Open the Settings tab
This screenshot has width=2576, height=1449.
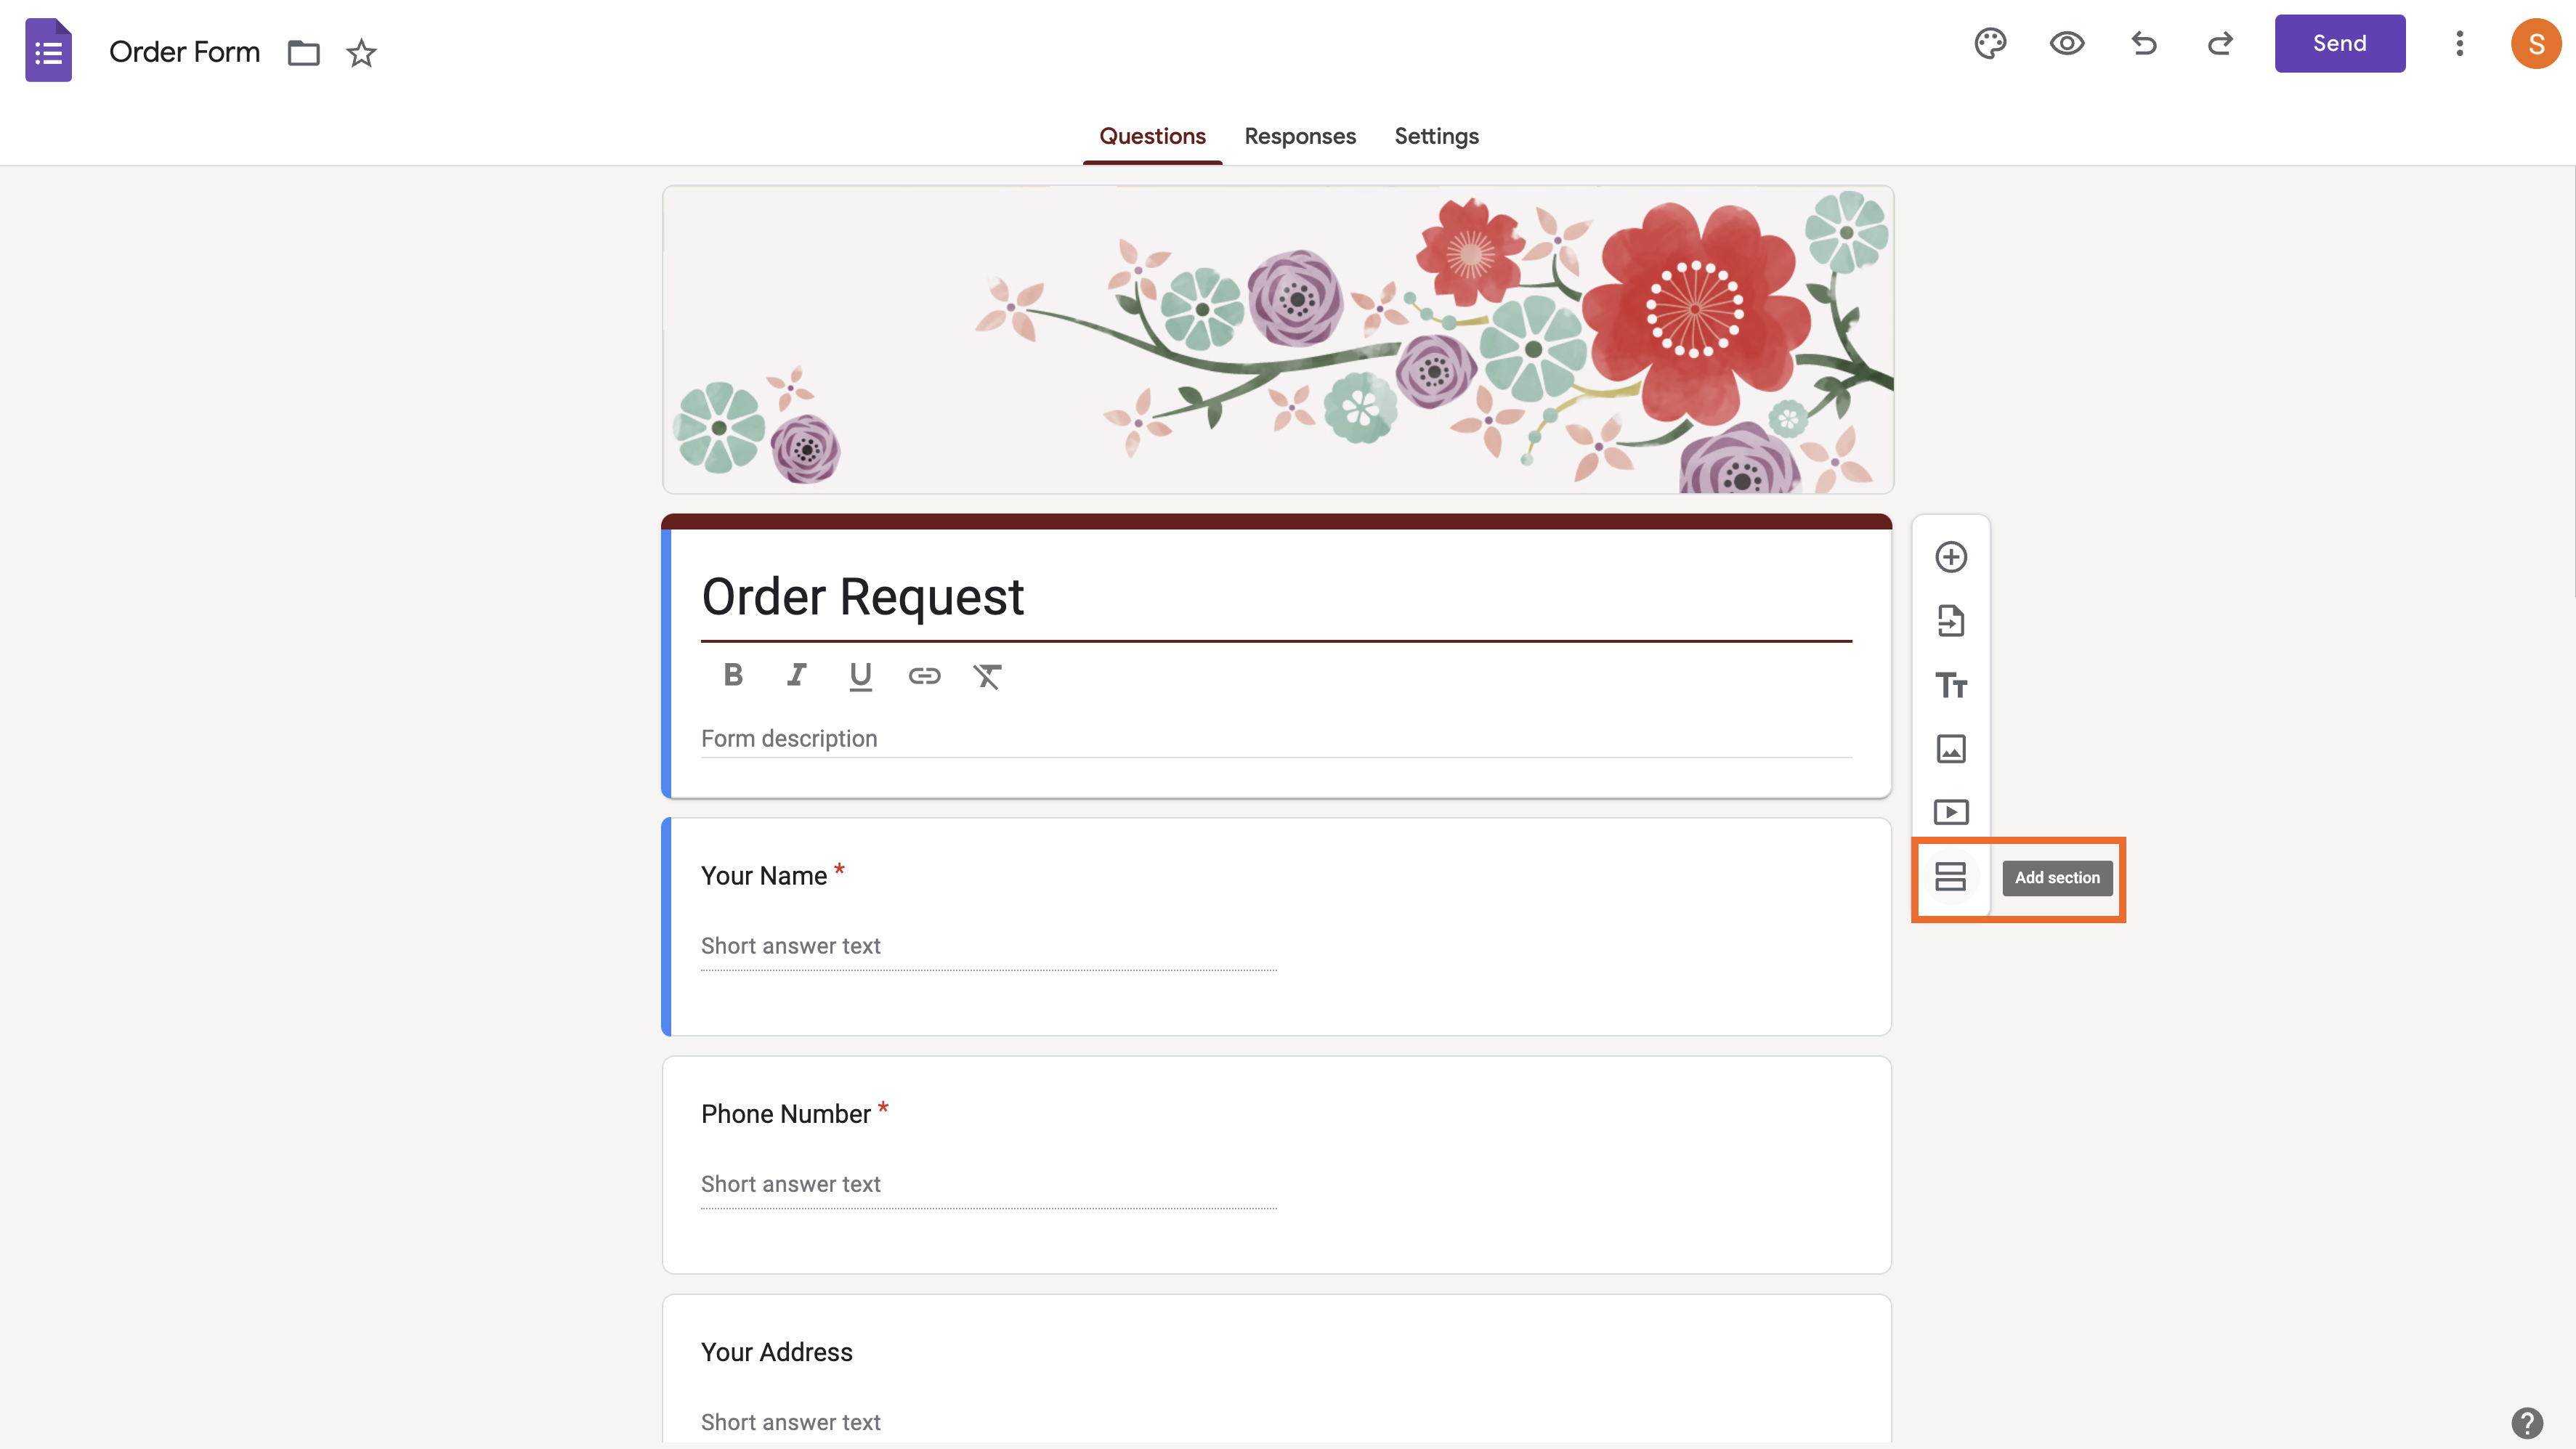(x=1436, y=136)
